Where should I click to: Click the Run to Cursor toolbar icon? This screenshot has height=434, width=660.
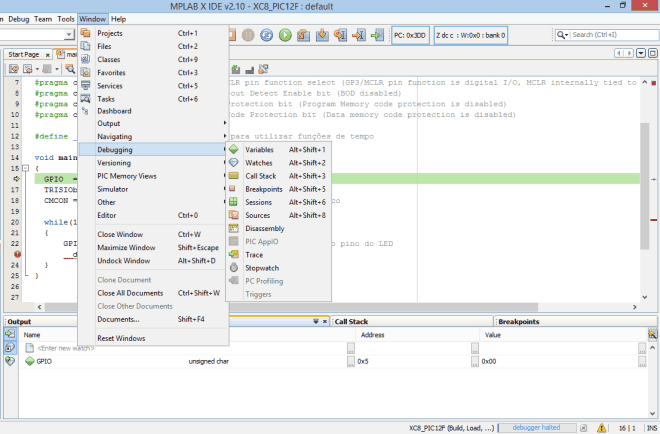point(340,35)
